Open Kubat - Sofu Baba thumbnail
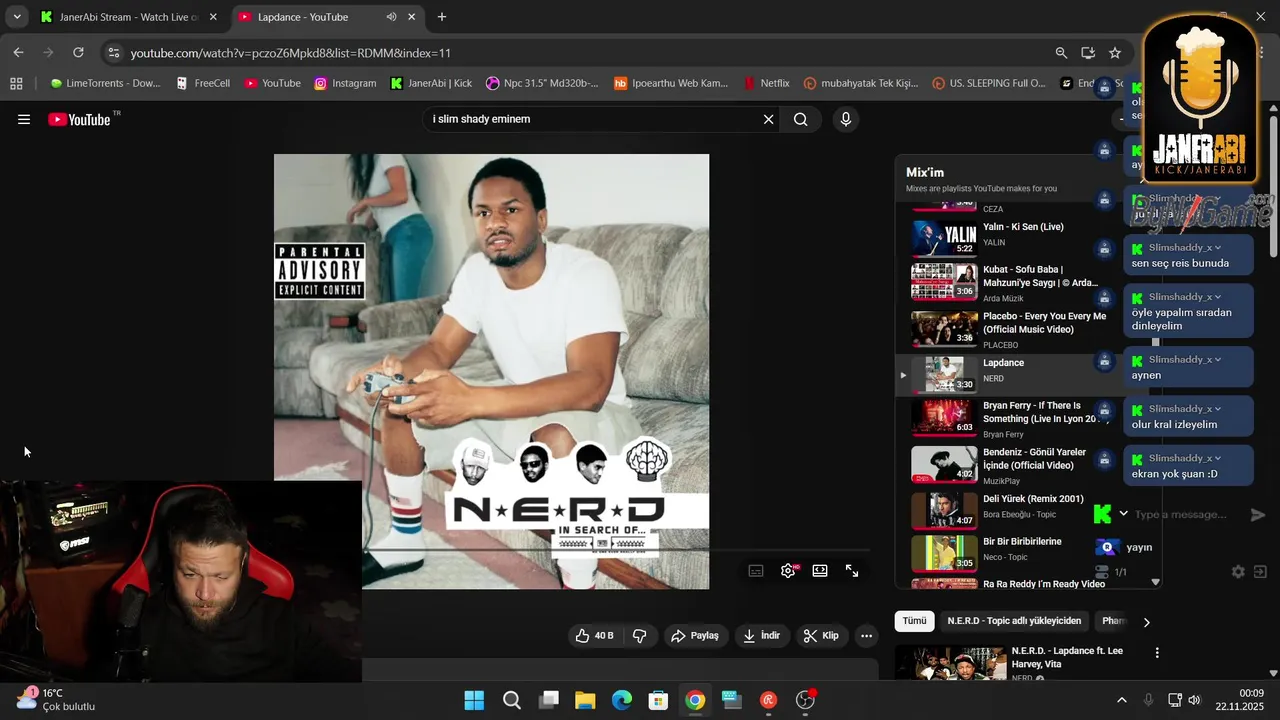Screen dimensions: 1280x720 click(944, 282)
